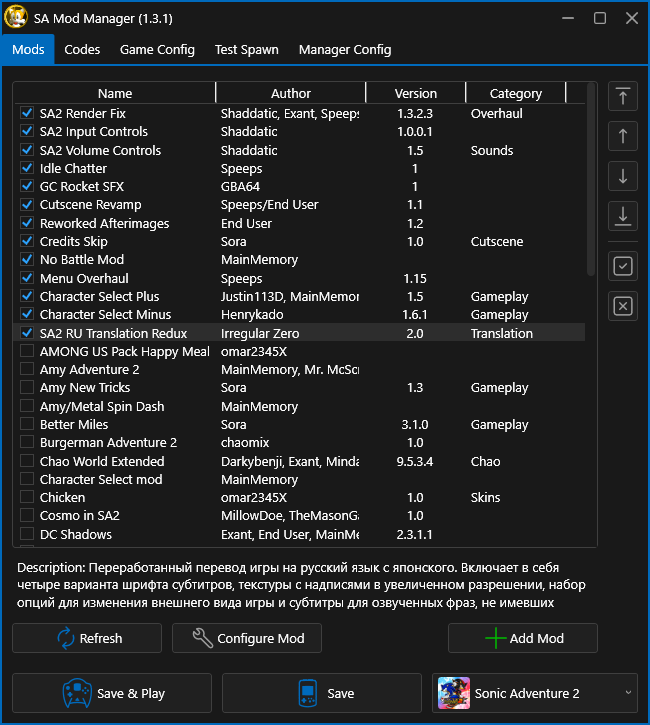Select the SA2 Volume Controls row

tap(300, 150)
